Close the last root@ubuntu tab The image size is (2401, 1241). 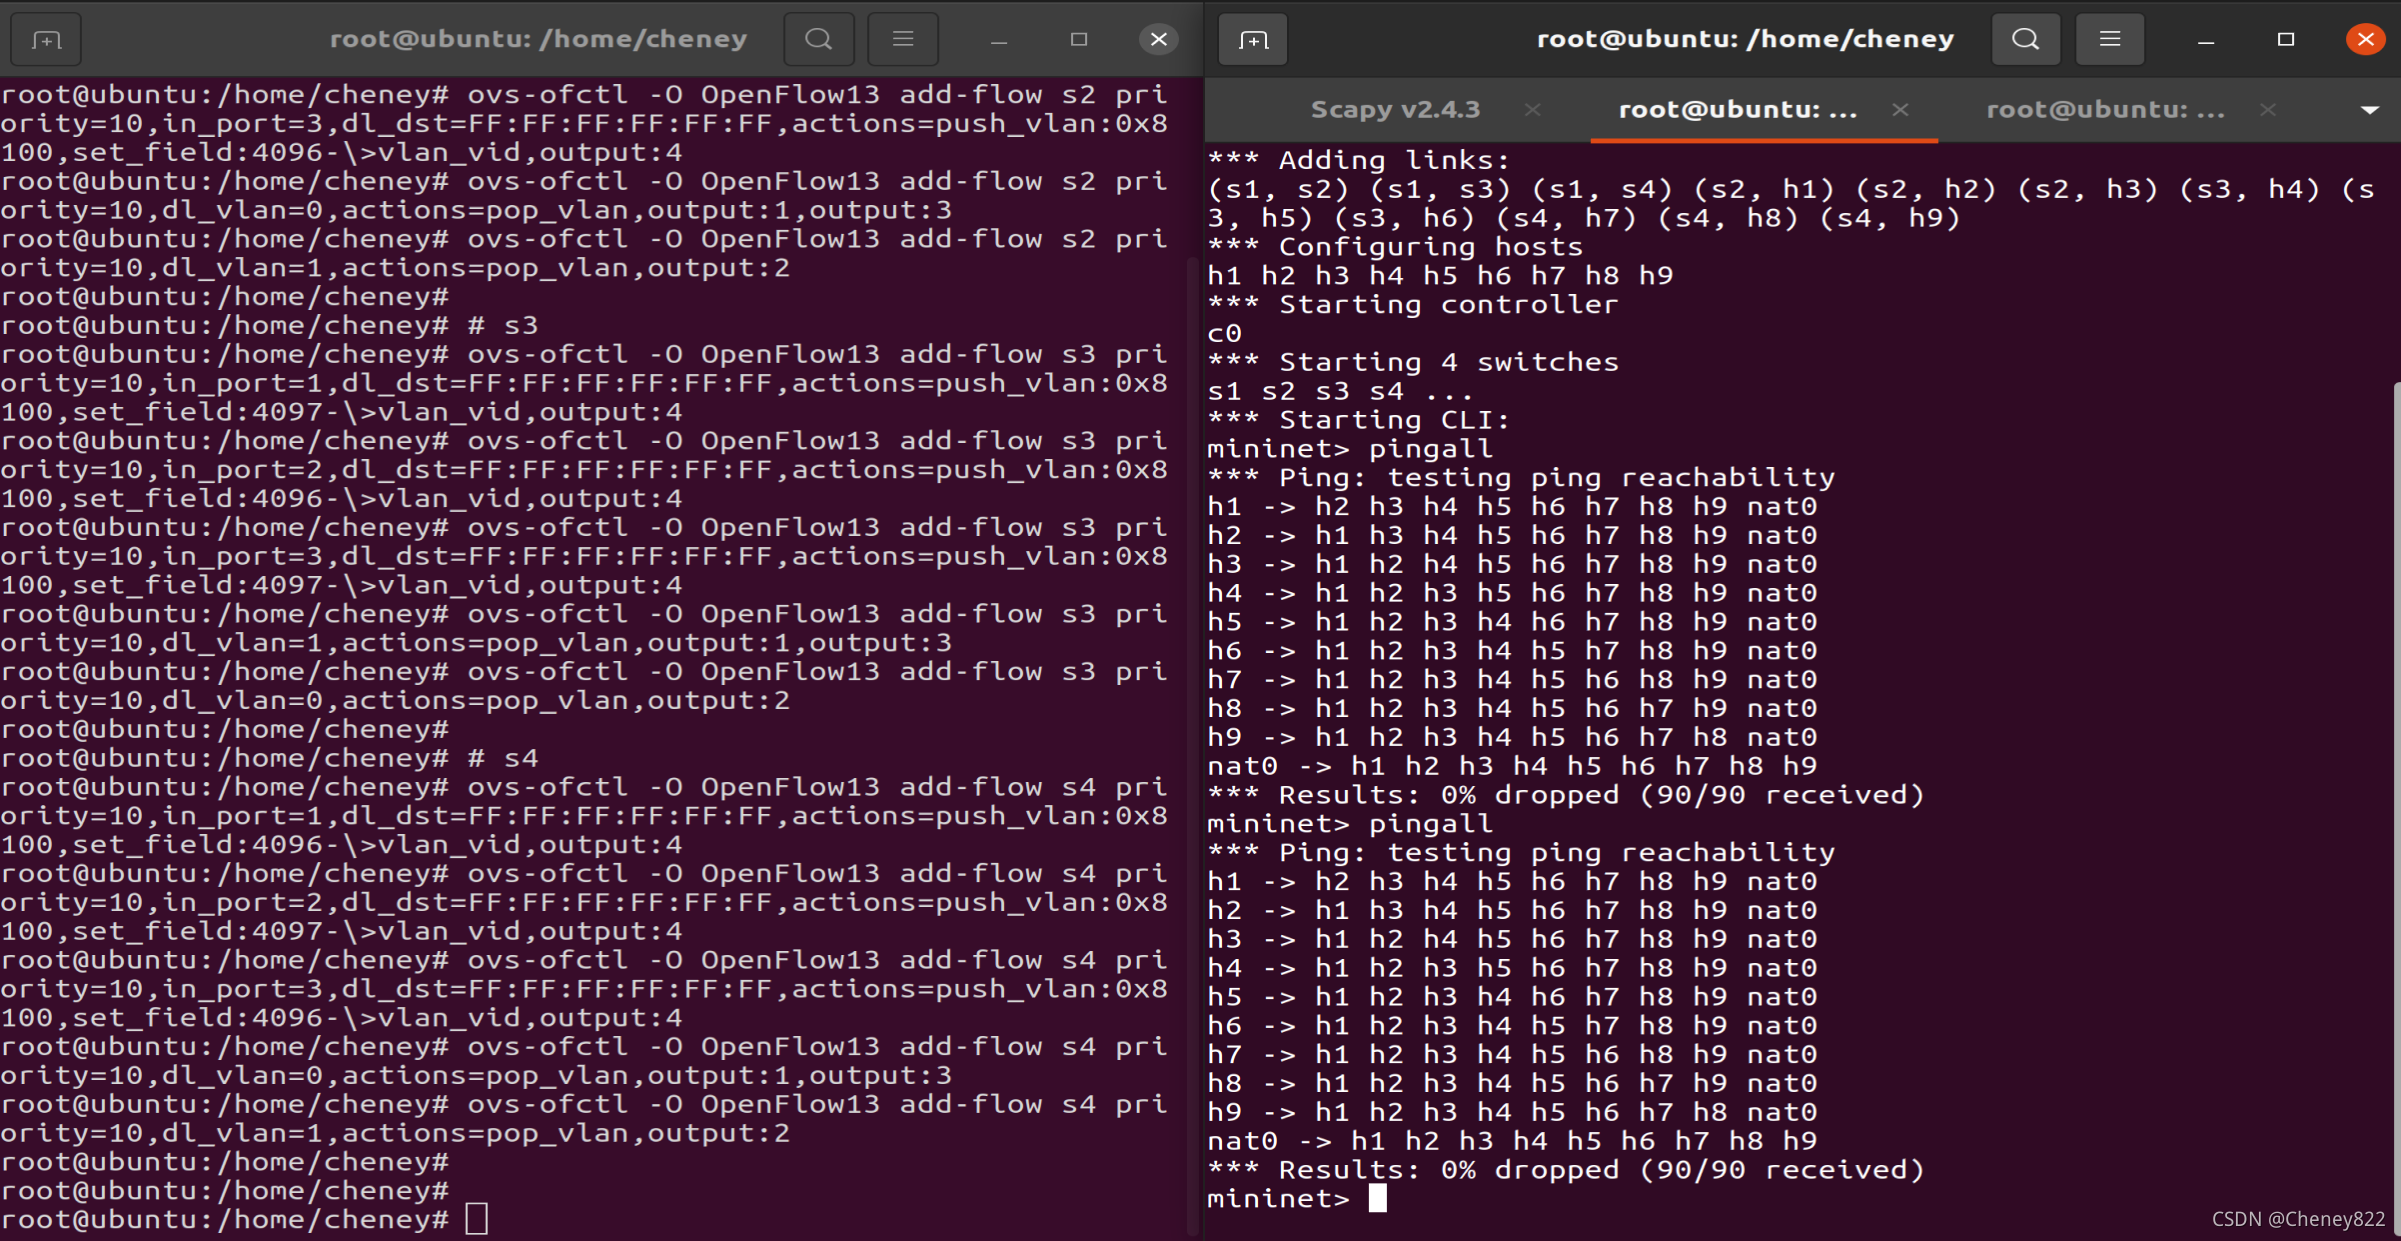2267,110
